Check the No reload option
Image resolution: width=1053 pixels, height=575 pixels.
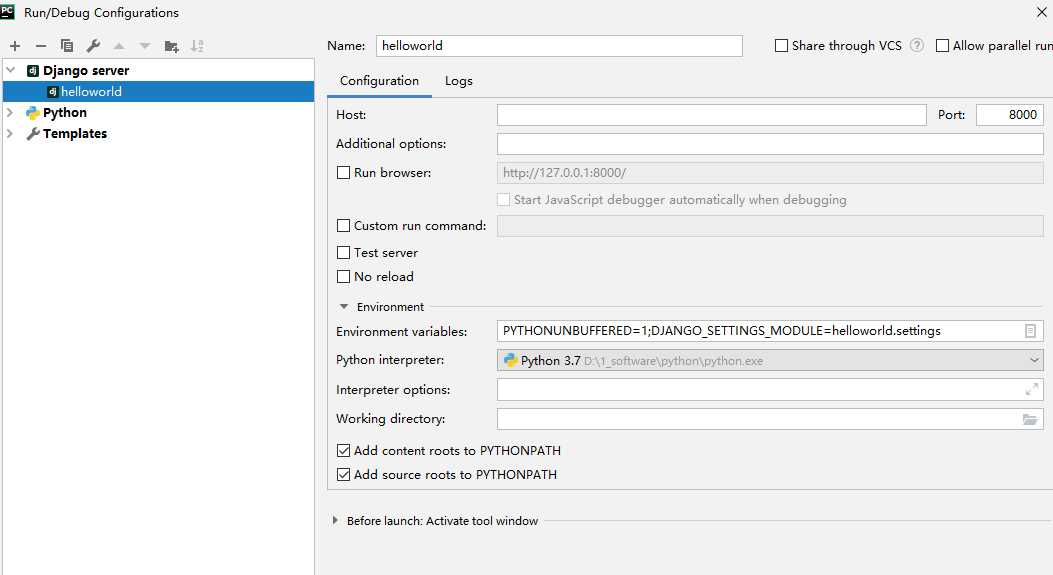(x=343, y=277)
